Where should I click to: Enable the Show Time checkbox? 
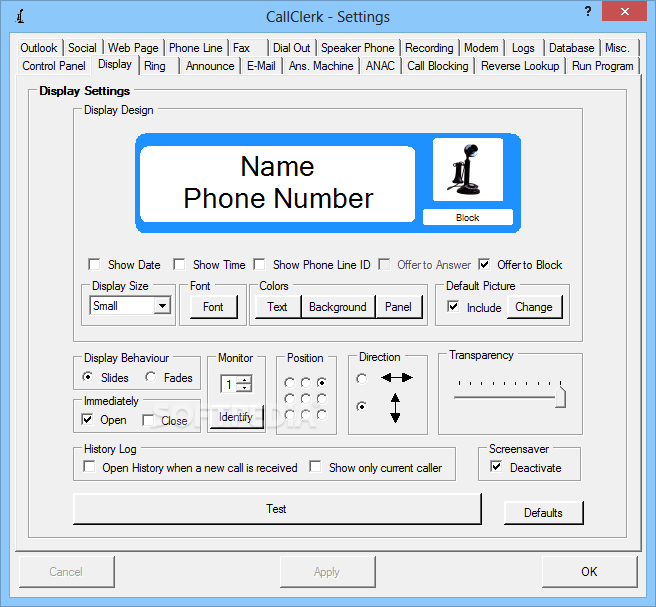(179, 264)
